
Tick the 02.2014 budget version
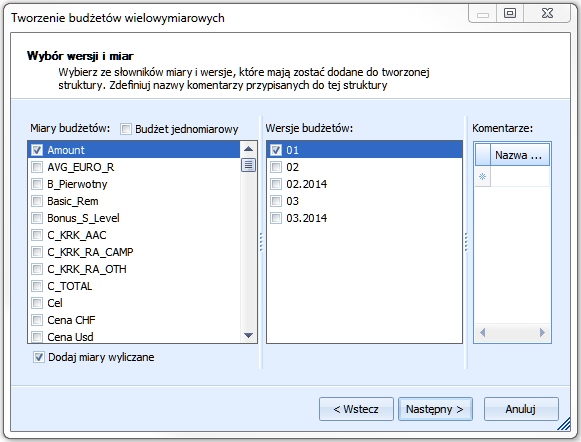tap(276, 184)
